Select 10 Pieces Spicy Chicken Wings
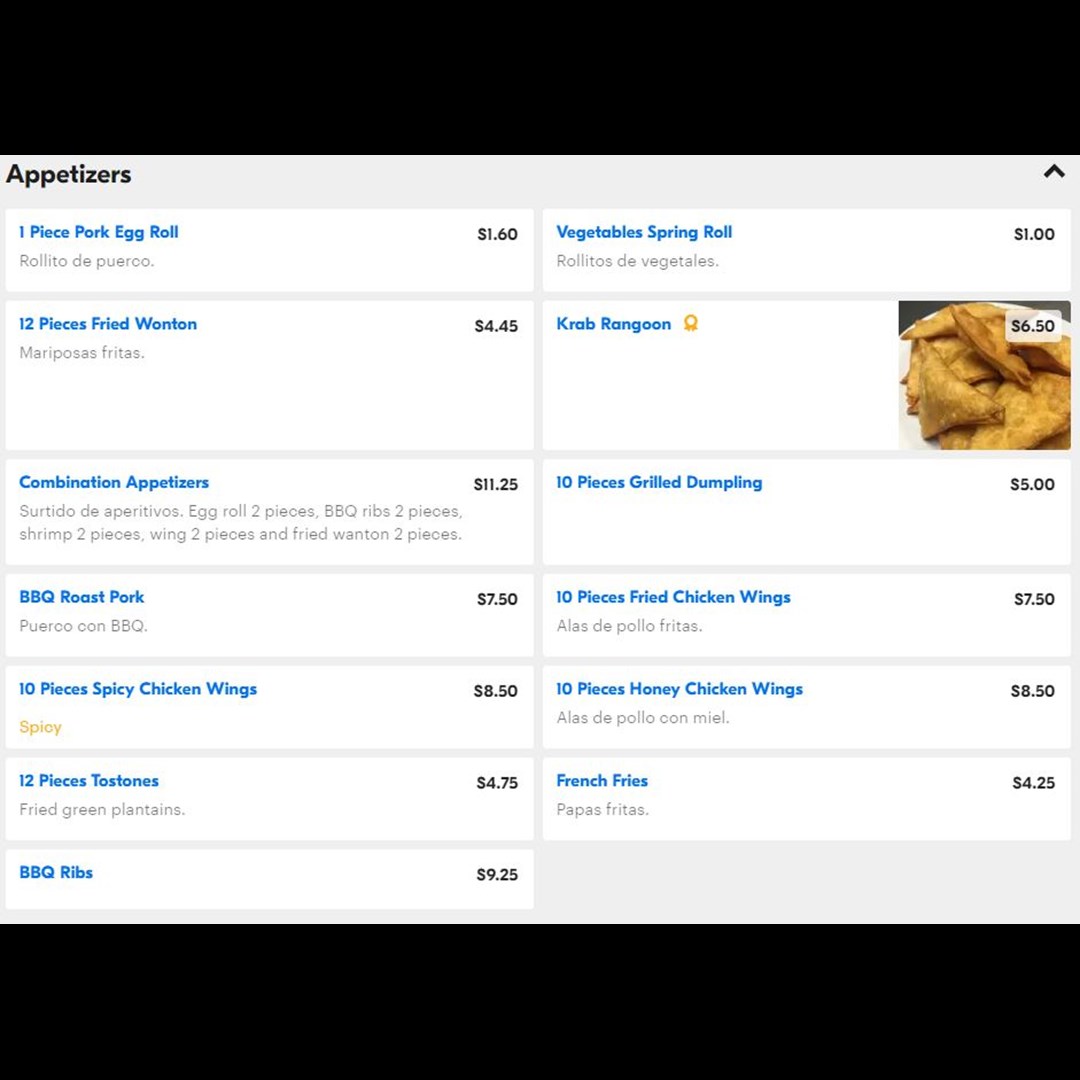Image resolution: width=1080 pixels, height=1080 pixels. click(x=269, y=707)
